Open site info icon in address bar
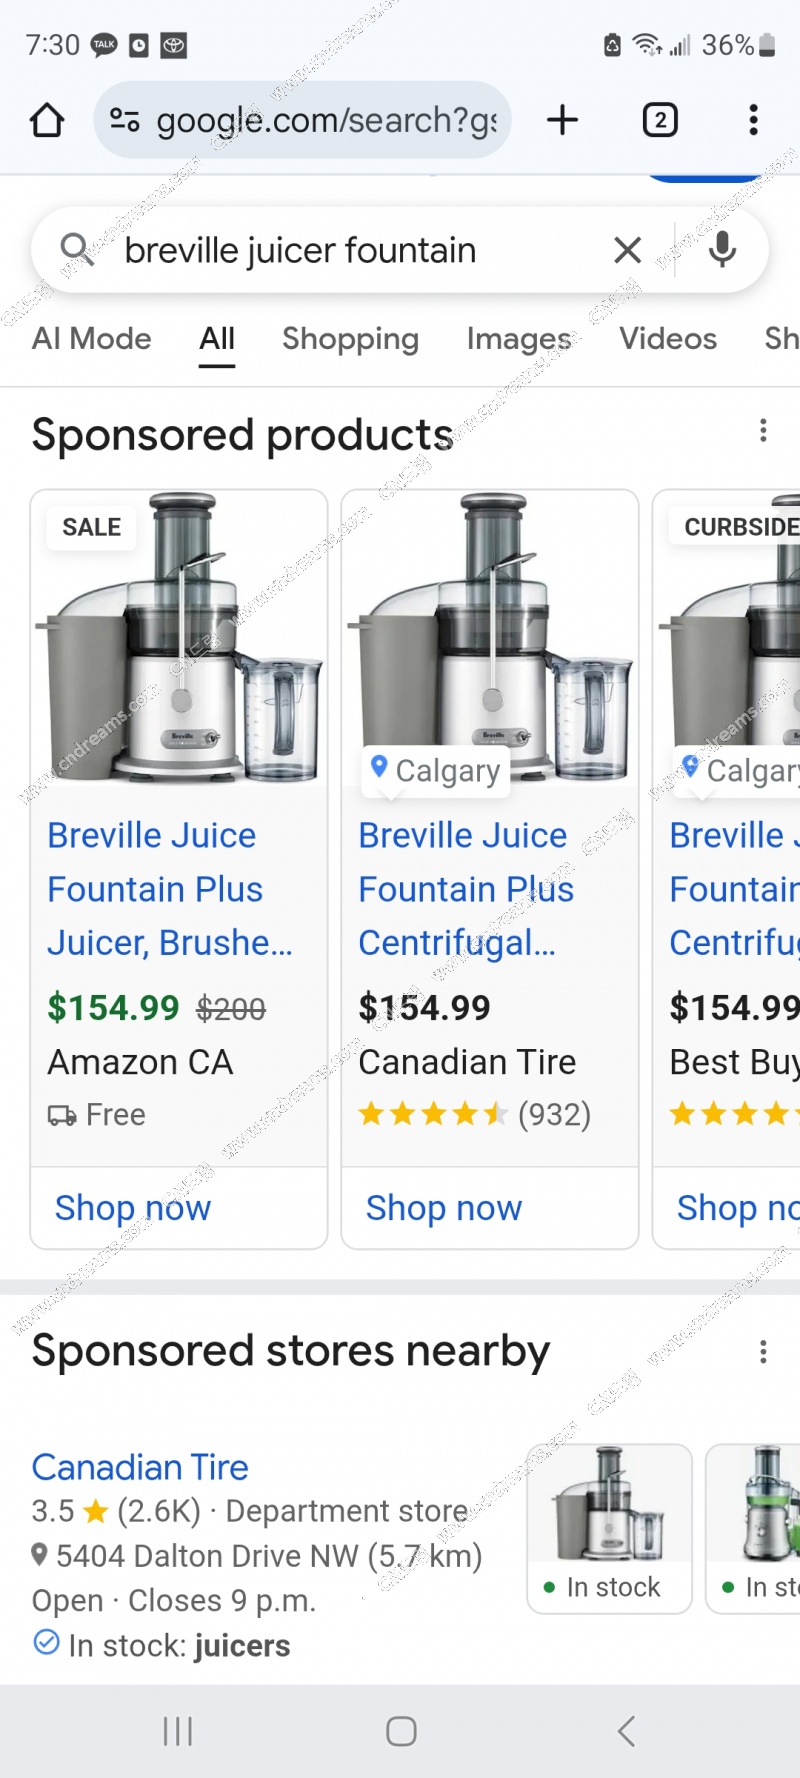Viewport: 800px width, 1778px height. pyautogui.click(x=124, y=120)
